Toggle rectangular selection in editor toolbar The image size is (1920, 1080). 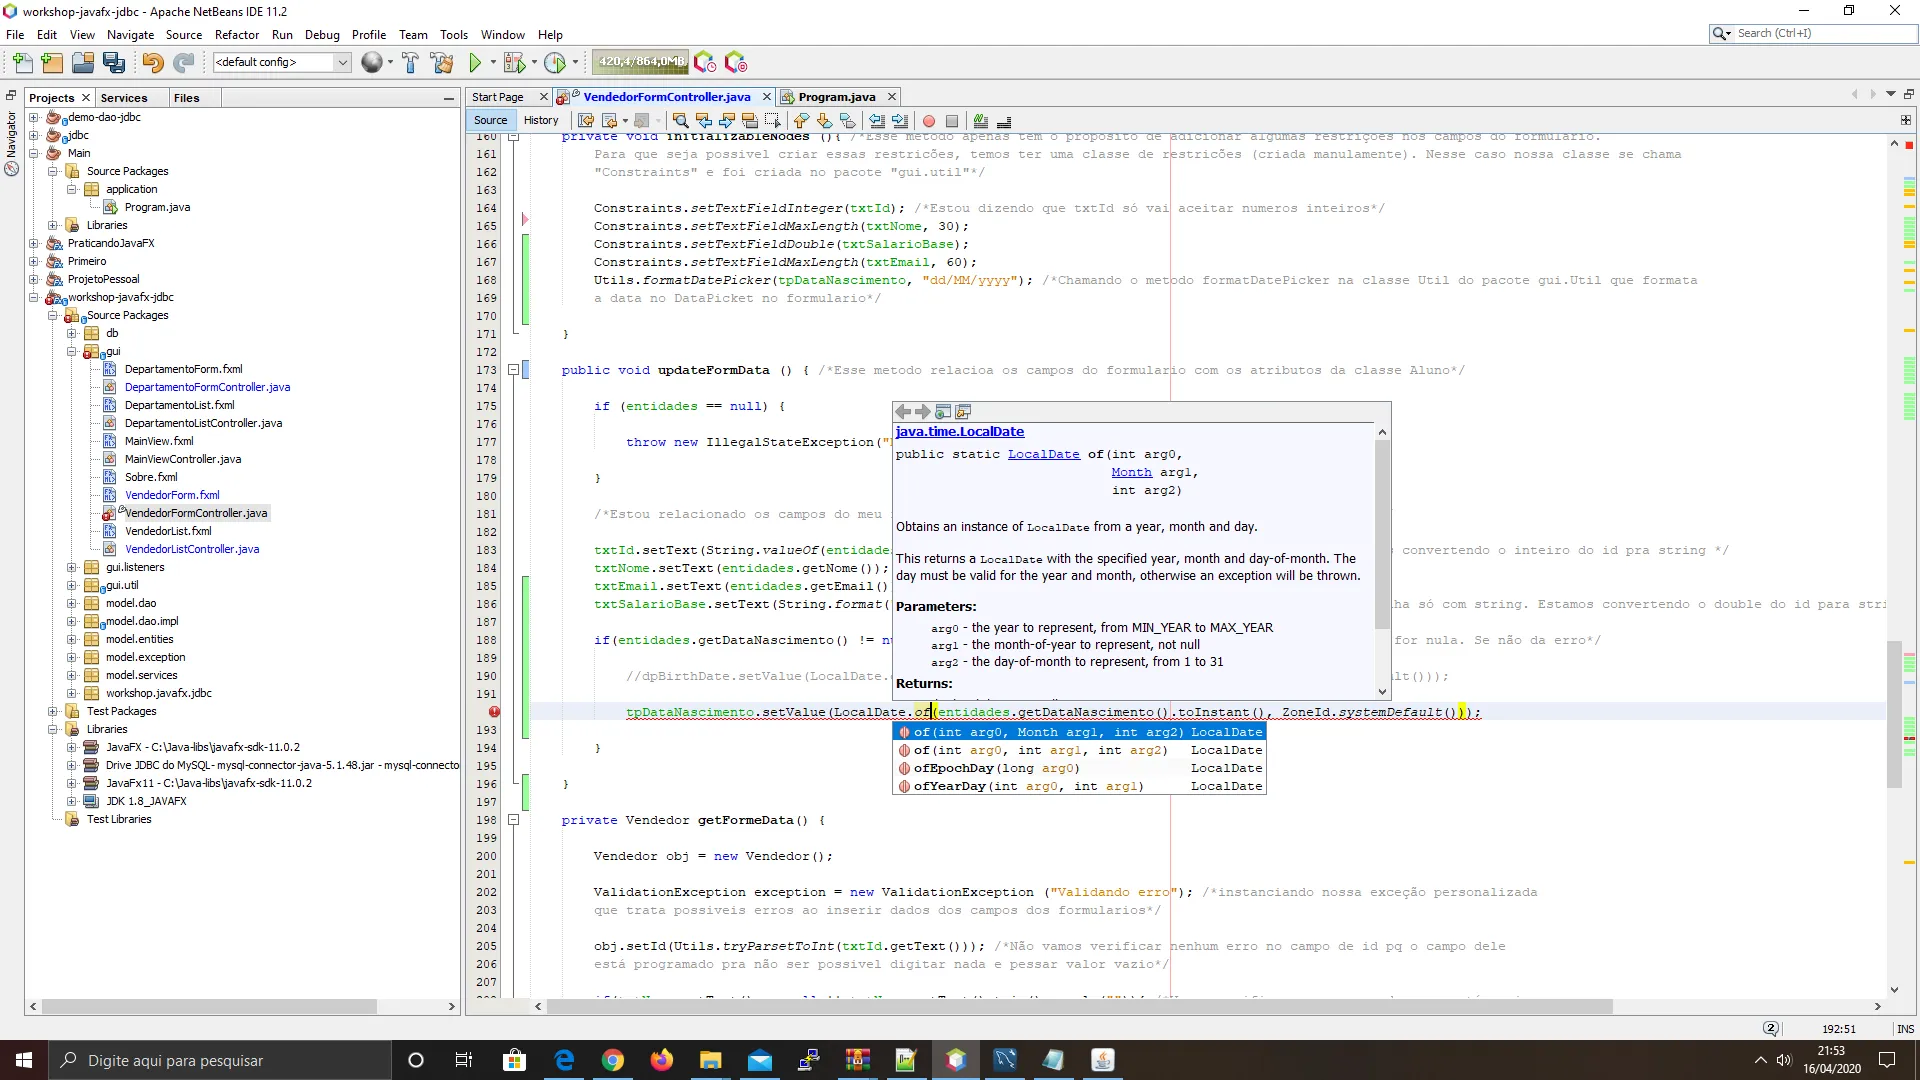point(772,121)
